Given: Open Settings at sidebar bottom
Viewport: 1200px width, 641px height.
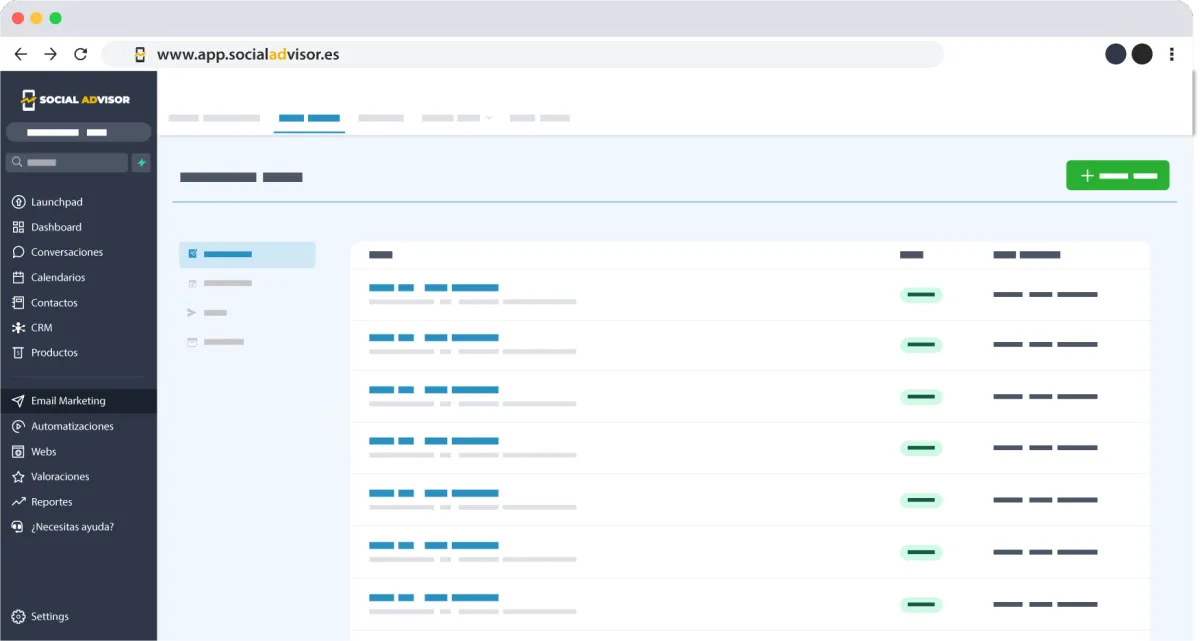Looking at the screenshot, I should [49, 616].
